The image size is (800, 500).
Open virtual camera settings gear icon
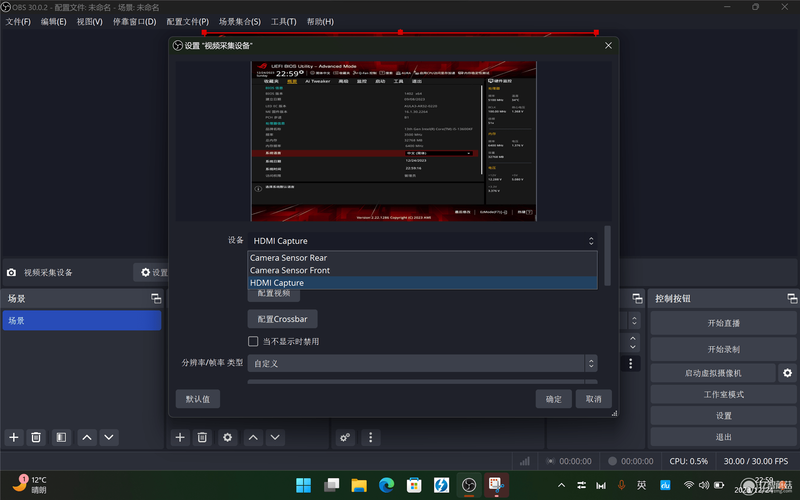[x=787, y=373]
